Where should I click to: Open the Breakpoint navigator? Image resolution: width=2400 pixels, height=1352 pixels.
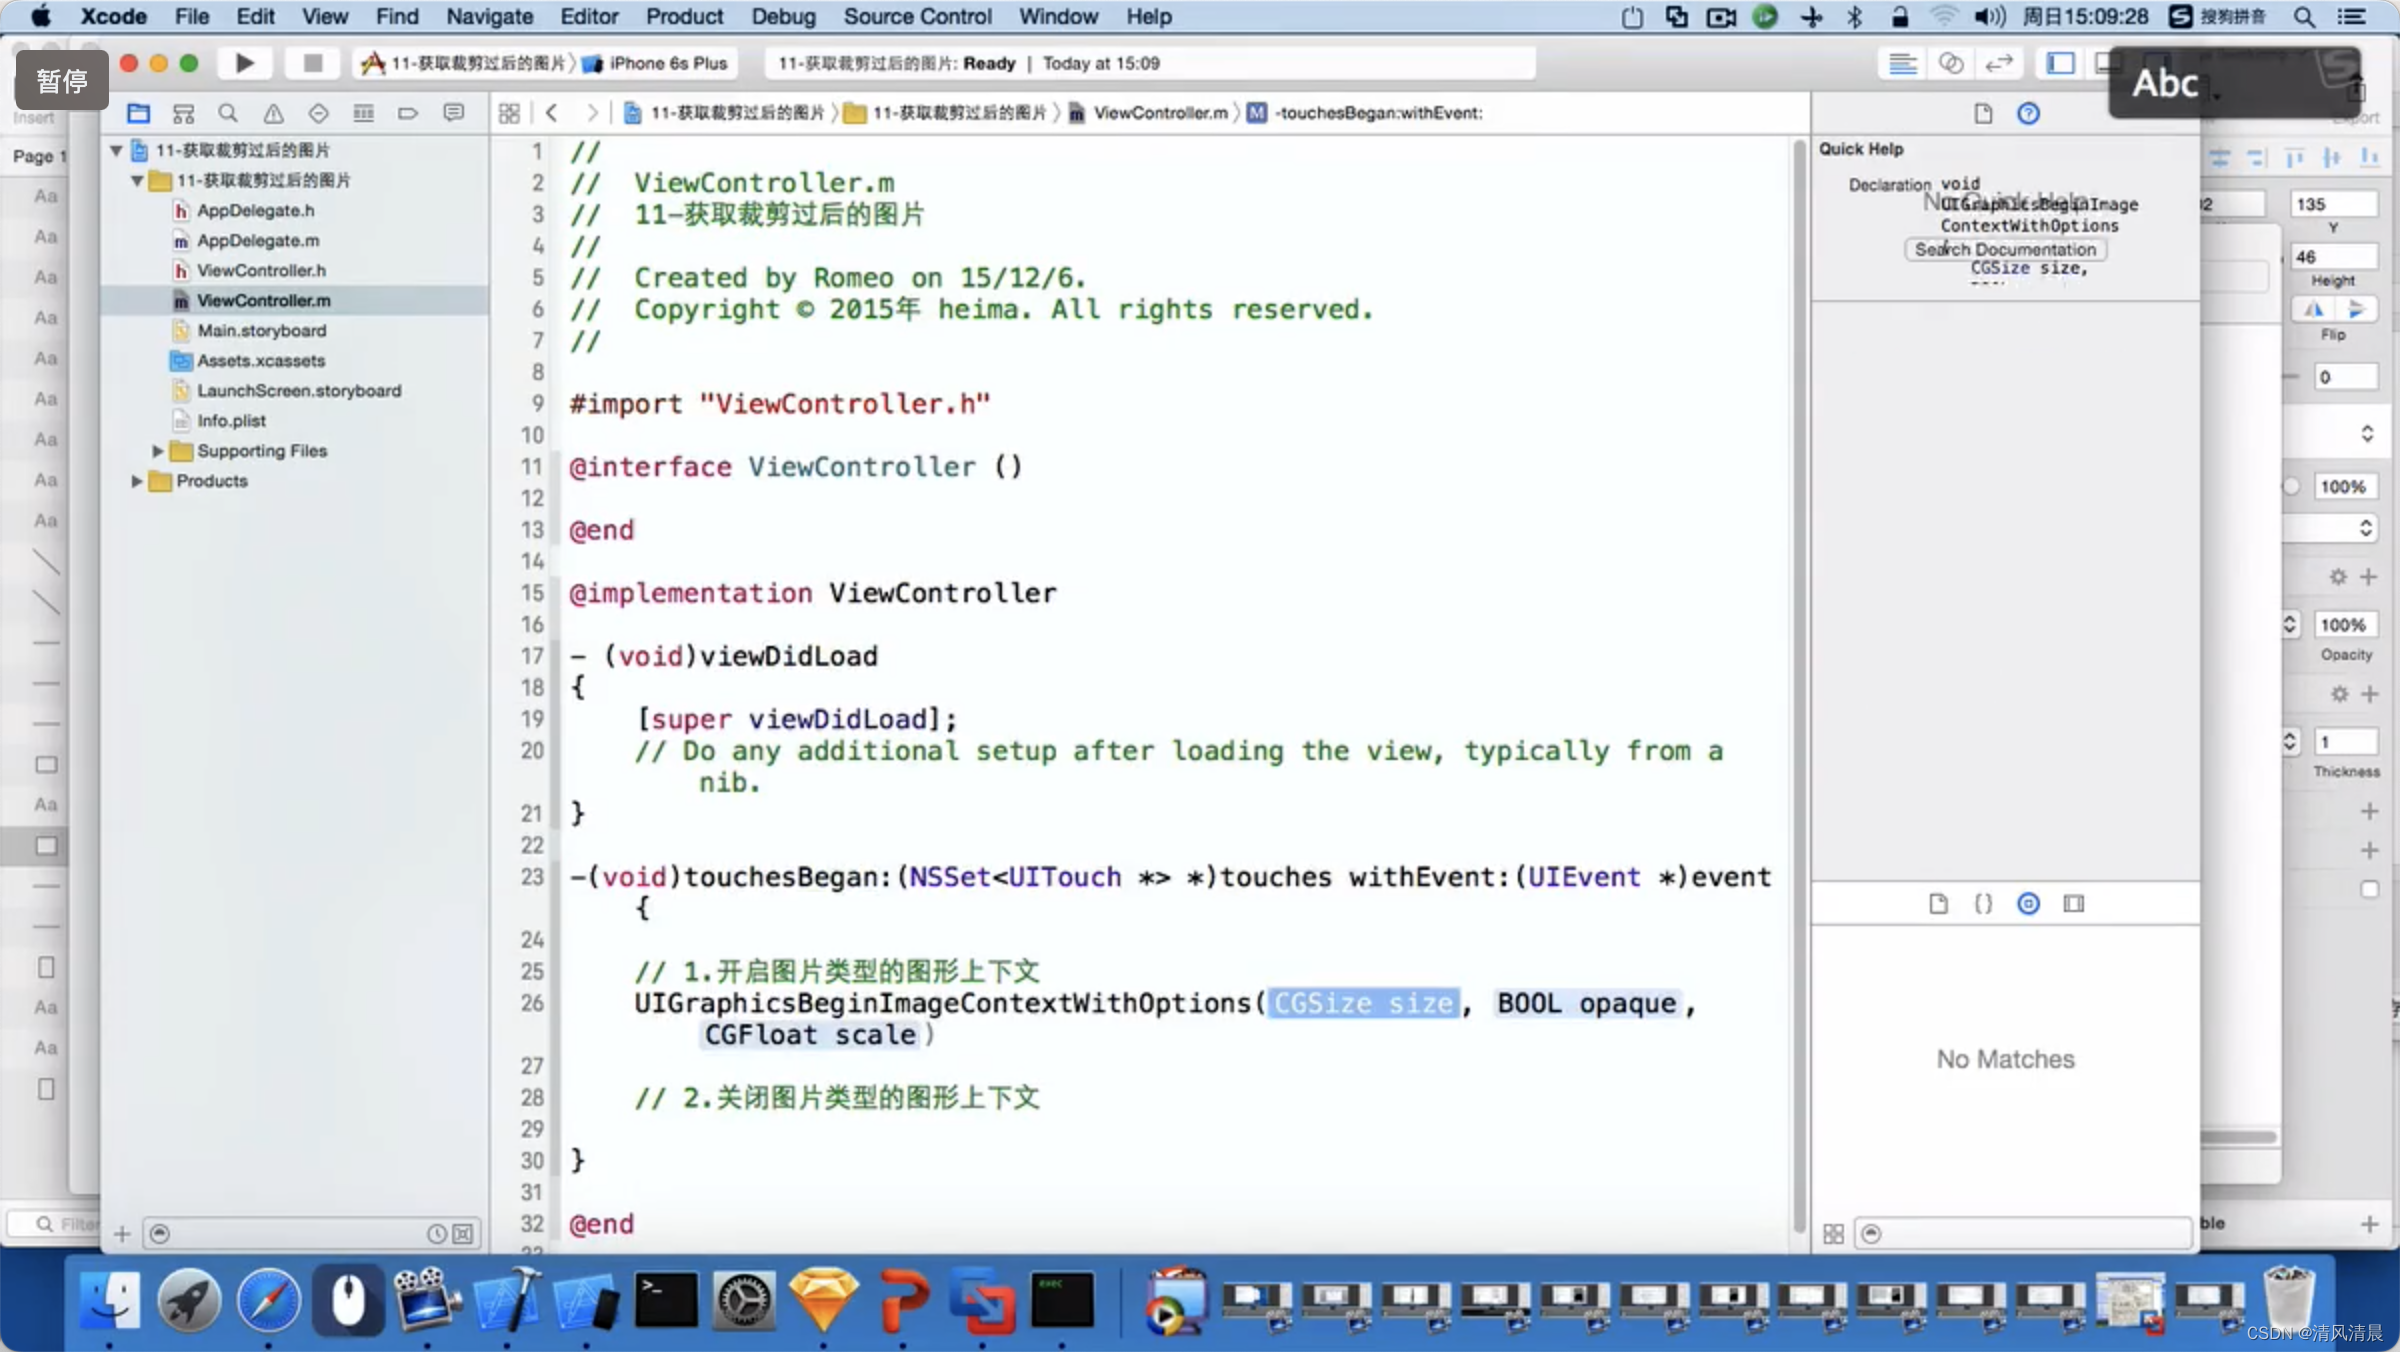(x=408, y=113)
